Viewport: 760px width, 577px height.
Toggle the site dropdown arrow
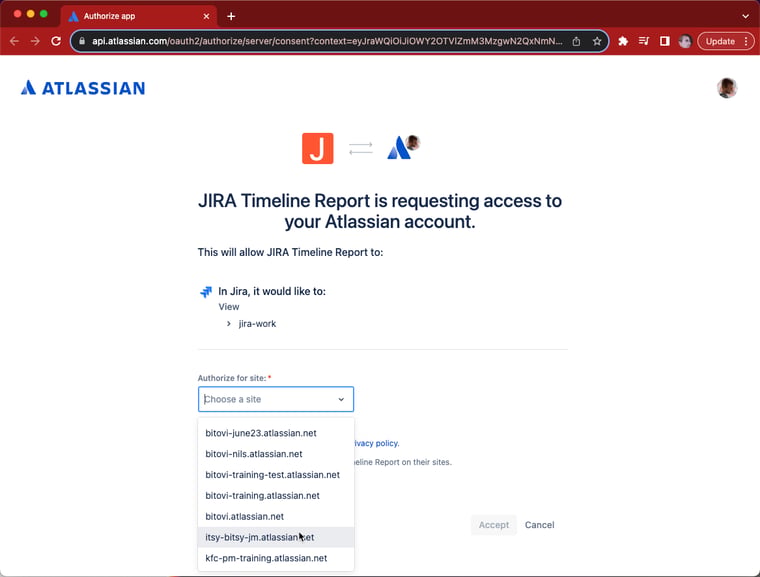point(341,399)
